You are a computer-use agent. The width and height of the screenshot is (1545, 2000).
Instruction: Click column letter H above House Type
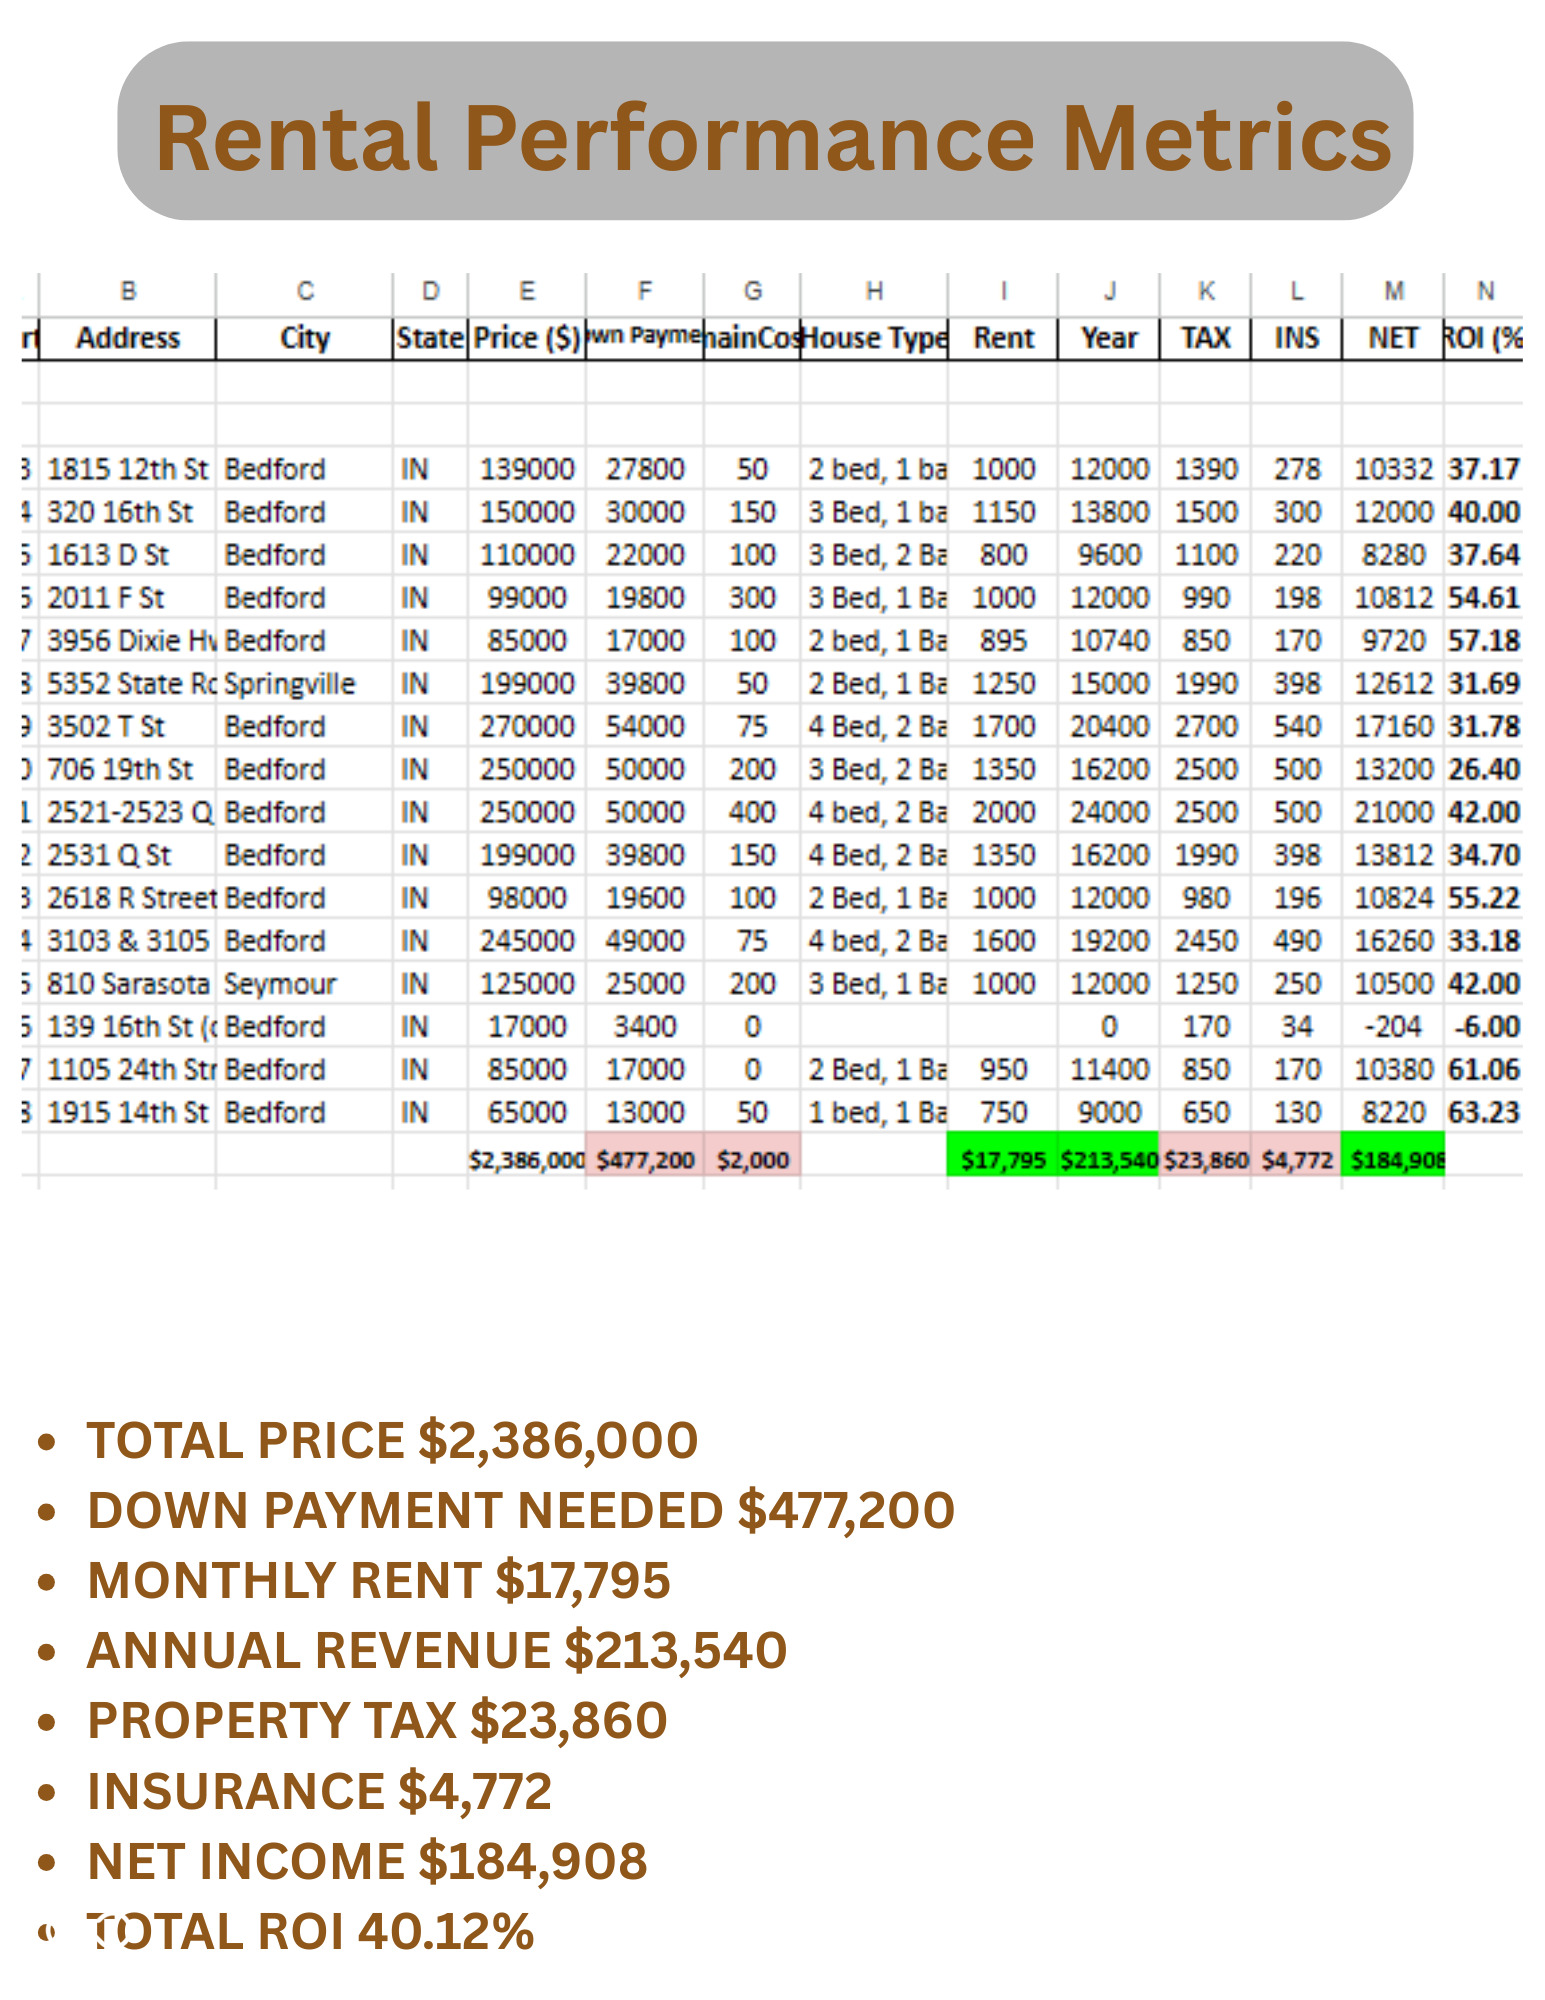pos(874,291)
